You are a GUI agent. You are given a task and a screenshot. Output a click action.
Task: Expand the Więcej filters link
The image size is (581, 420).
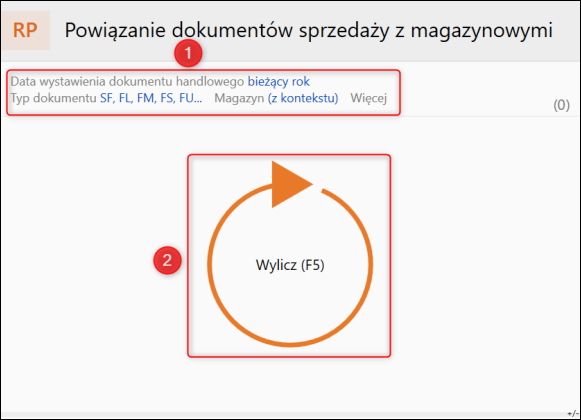(369, 98)
